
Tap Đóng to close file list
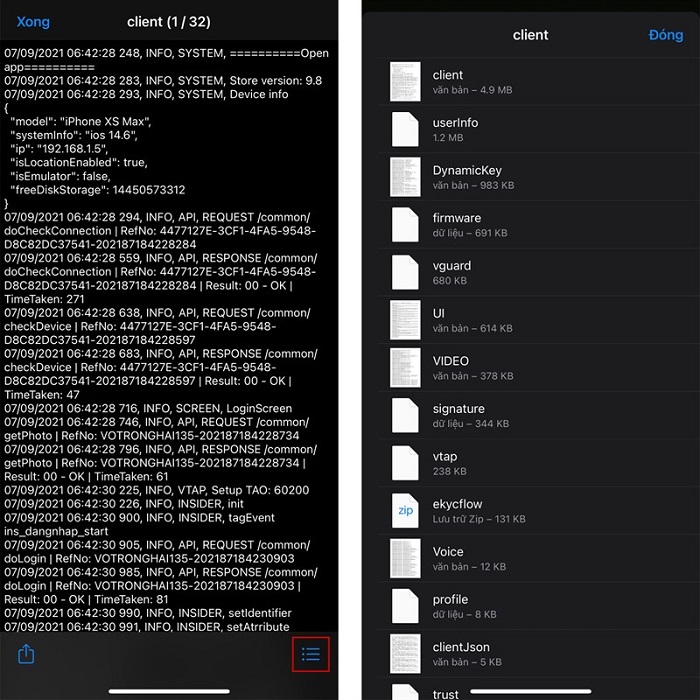pos(665,35)
